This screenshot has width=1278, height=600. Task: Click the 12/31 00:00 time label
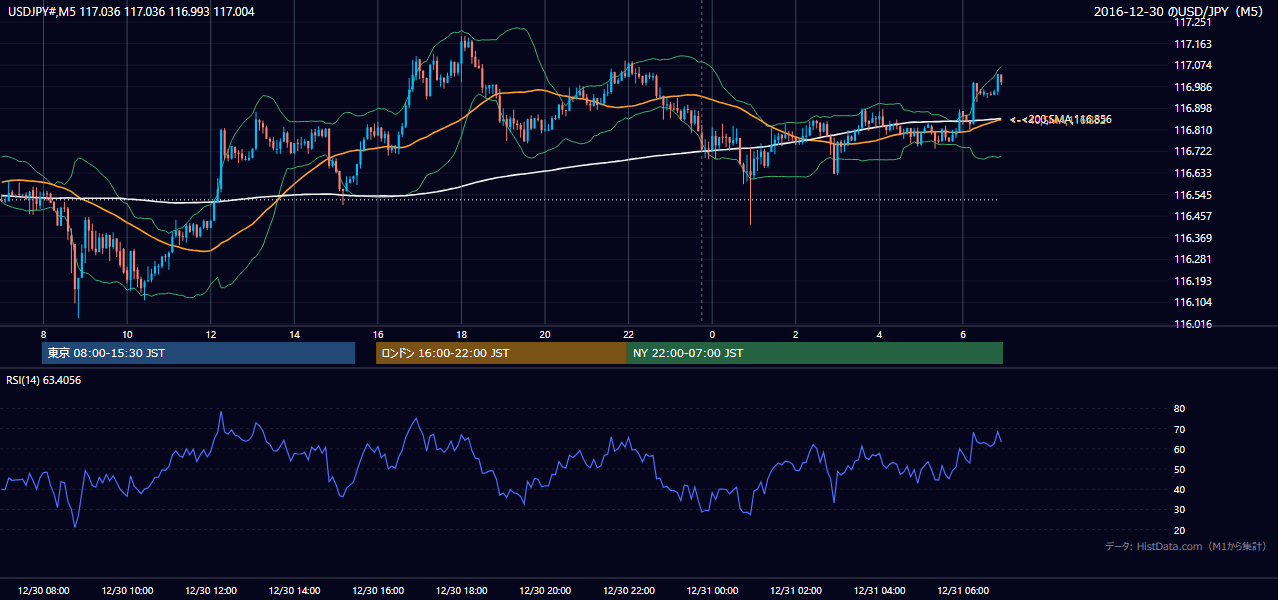point(712,591)
